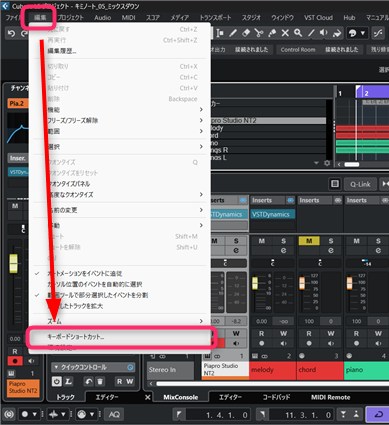
Task: Mute the melody channel with M
Action: click(262, 240)
